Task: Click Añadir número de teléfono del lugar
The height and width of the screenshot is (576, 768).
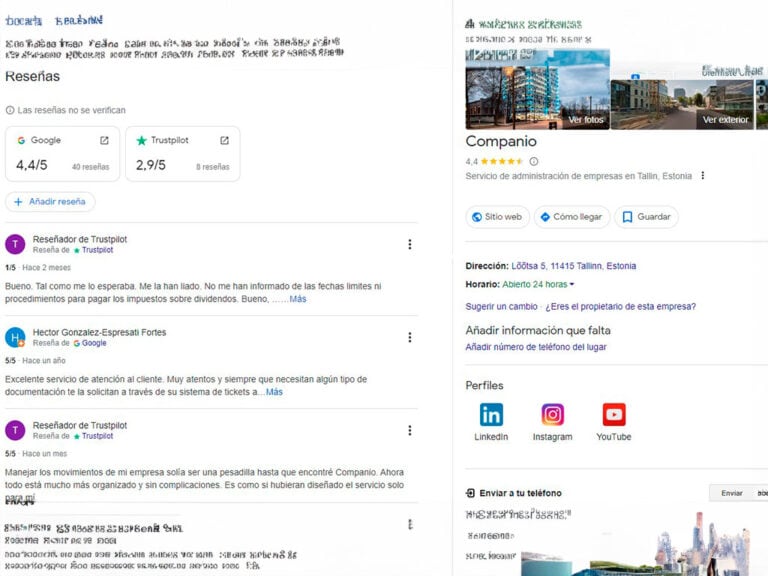Action: tap(536, 347)
